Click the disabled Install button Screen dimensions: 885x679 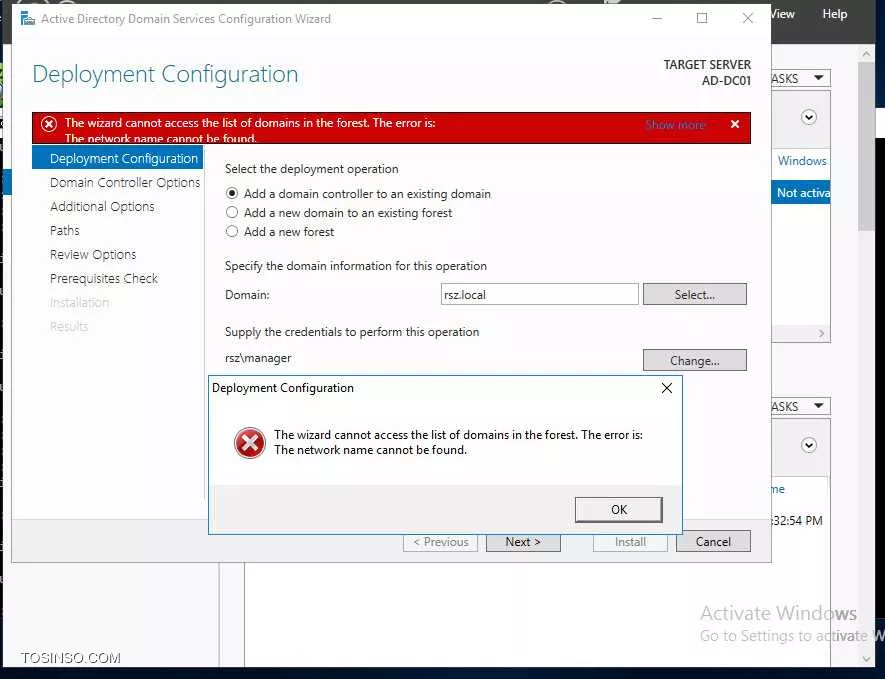[x=630, y=542]
